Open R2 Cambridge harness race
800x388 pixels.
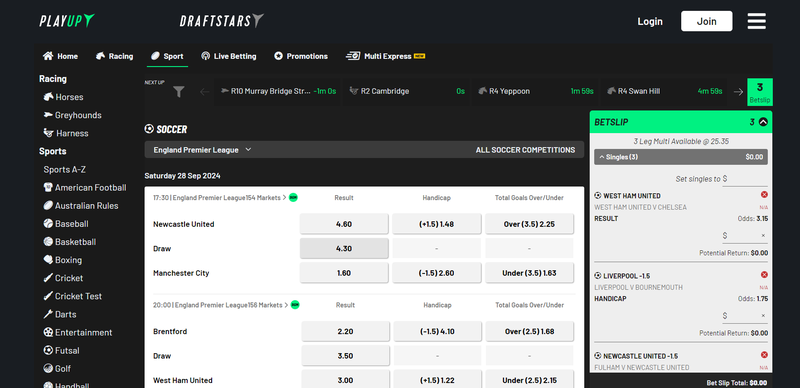click(407, 91)
